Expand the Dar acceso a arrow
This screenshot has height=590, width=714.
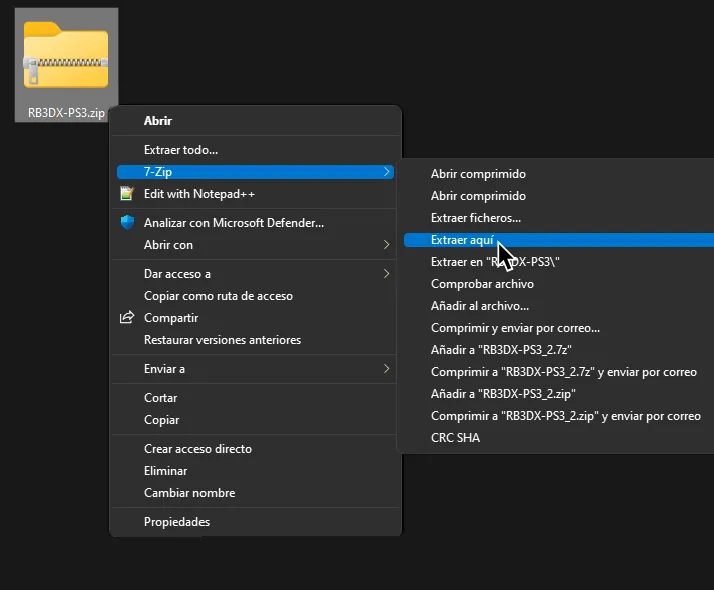[386, 274]
